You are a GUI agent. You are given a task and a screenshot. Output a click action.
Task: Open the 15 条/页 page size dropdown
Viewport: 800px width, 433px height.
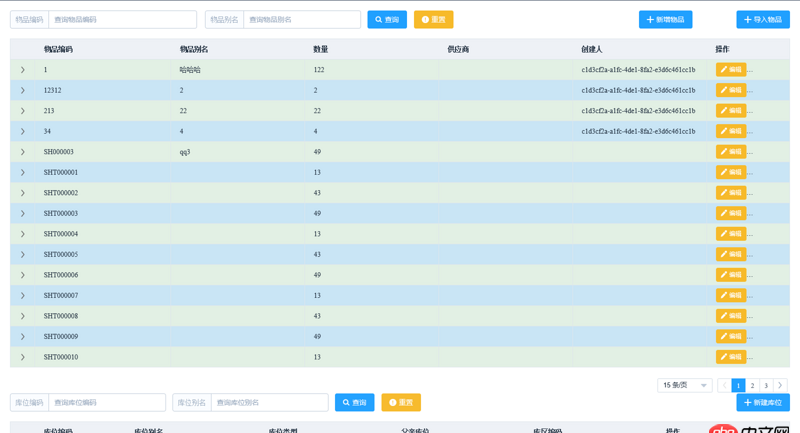(685, 385)
